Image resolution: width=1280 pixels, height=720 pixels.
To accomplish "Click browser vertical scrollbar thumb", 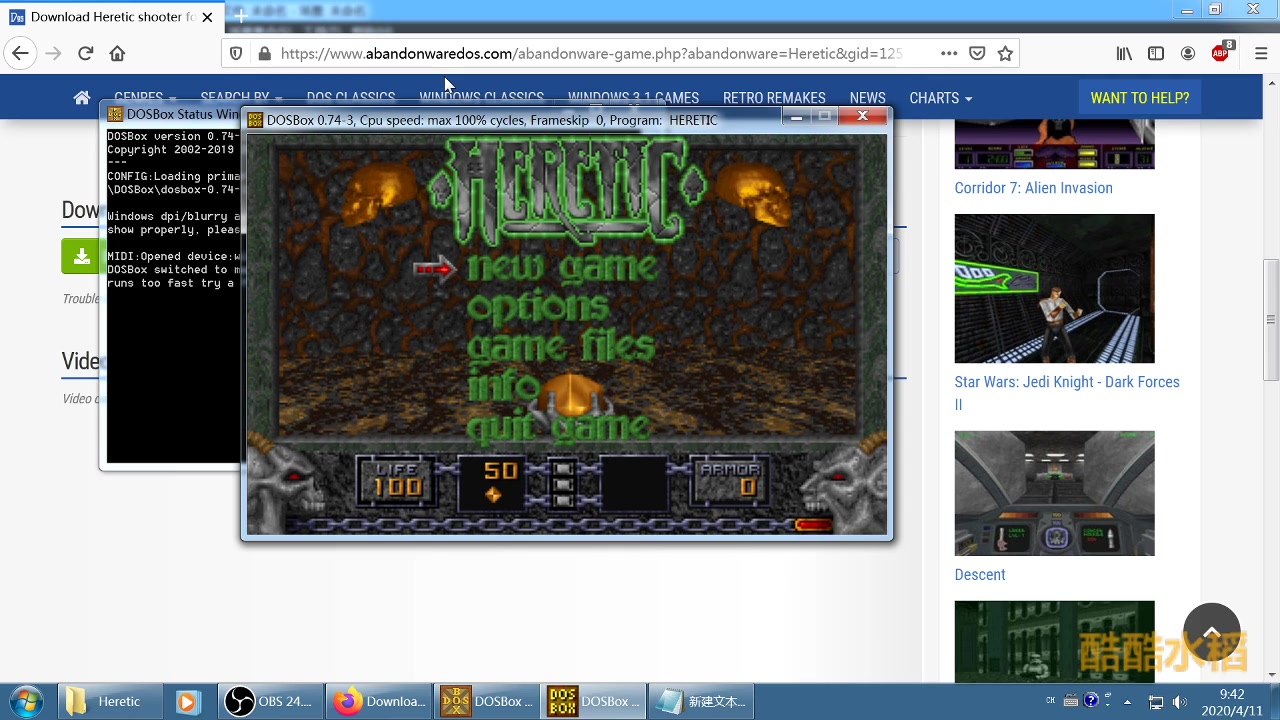I will point(1271,320).
